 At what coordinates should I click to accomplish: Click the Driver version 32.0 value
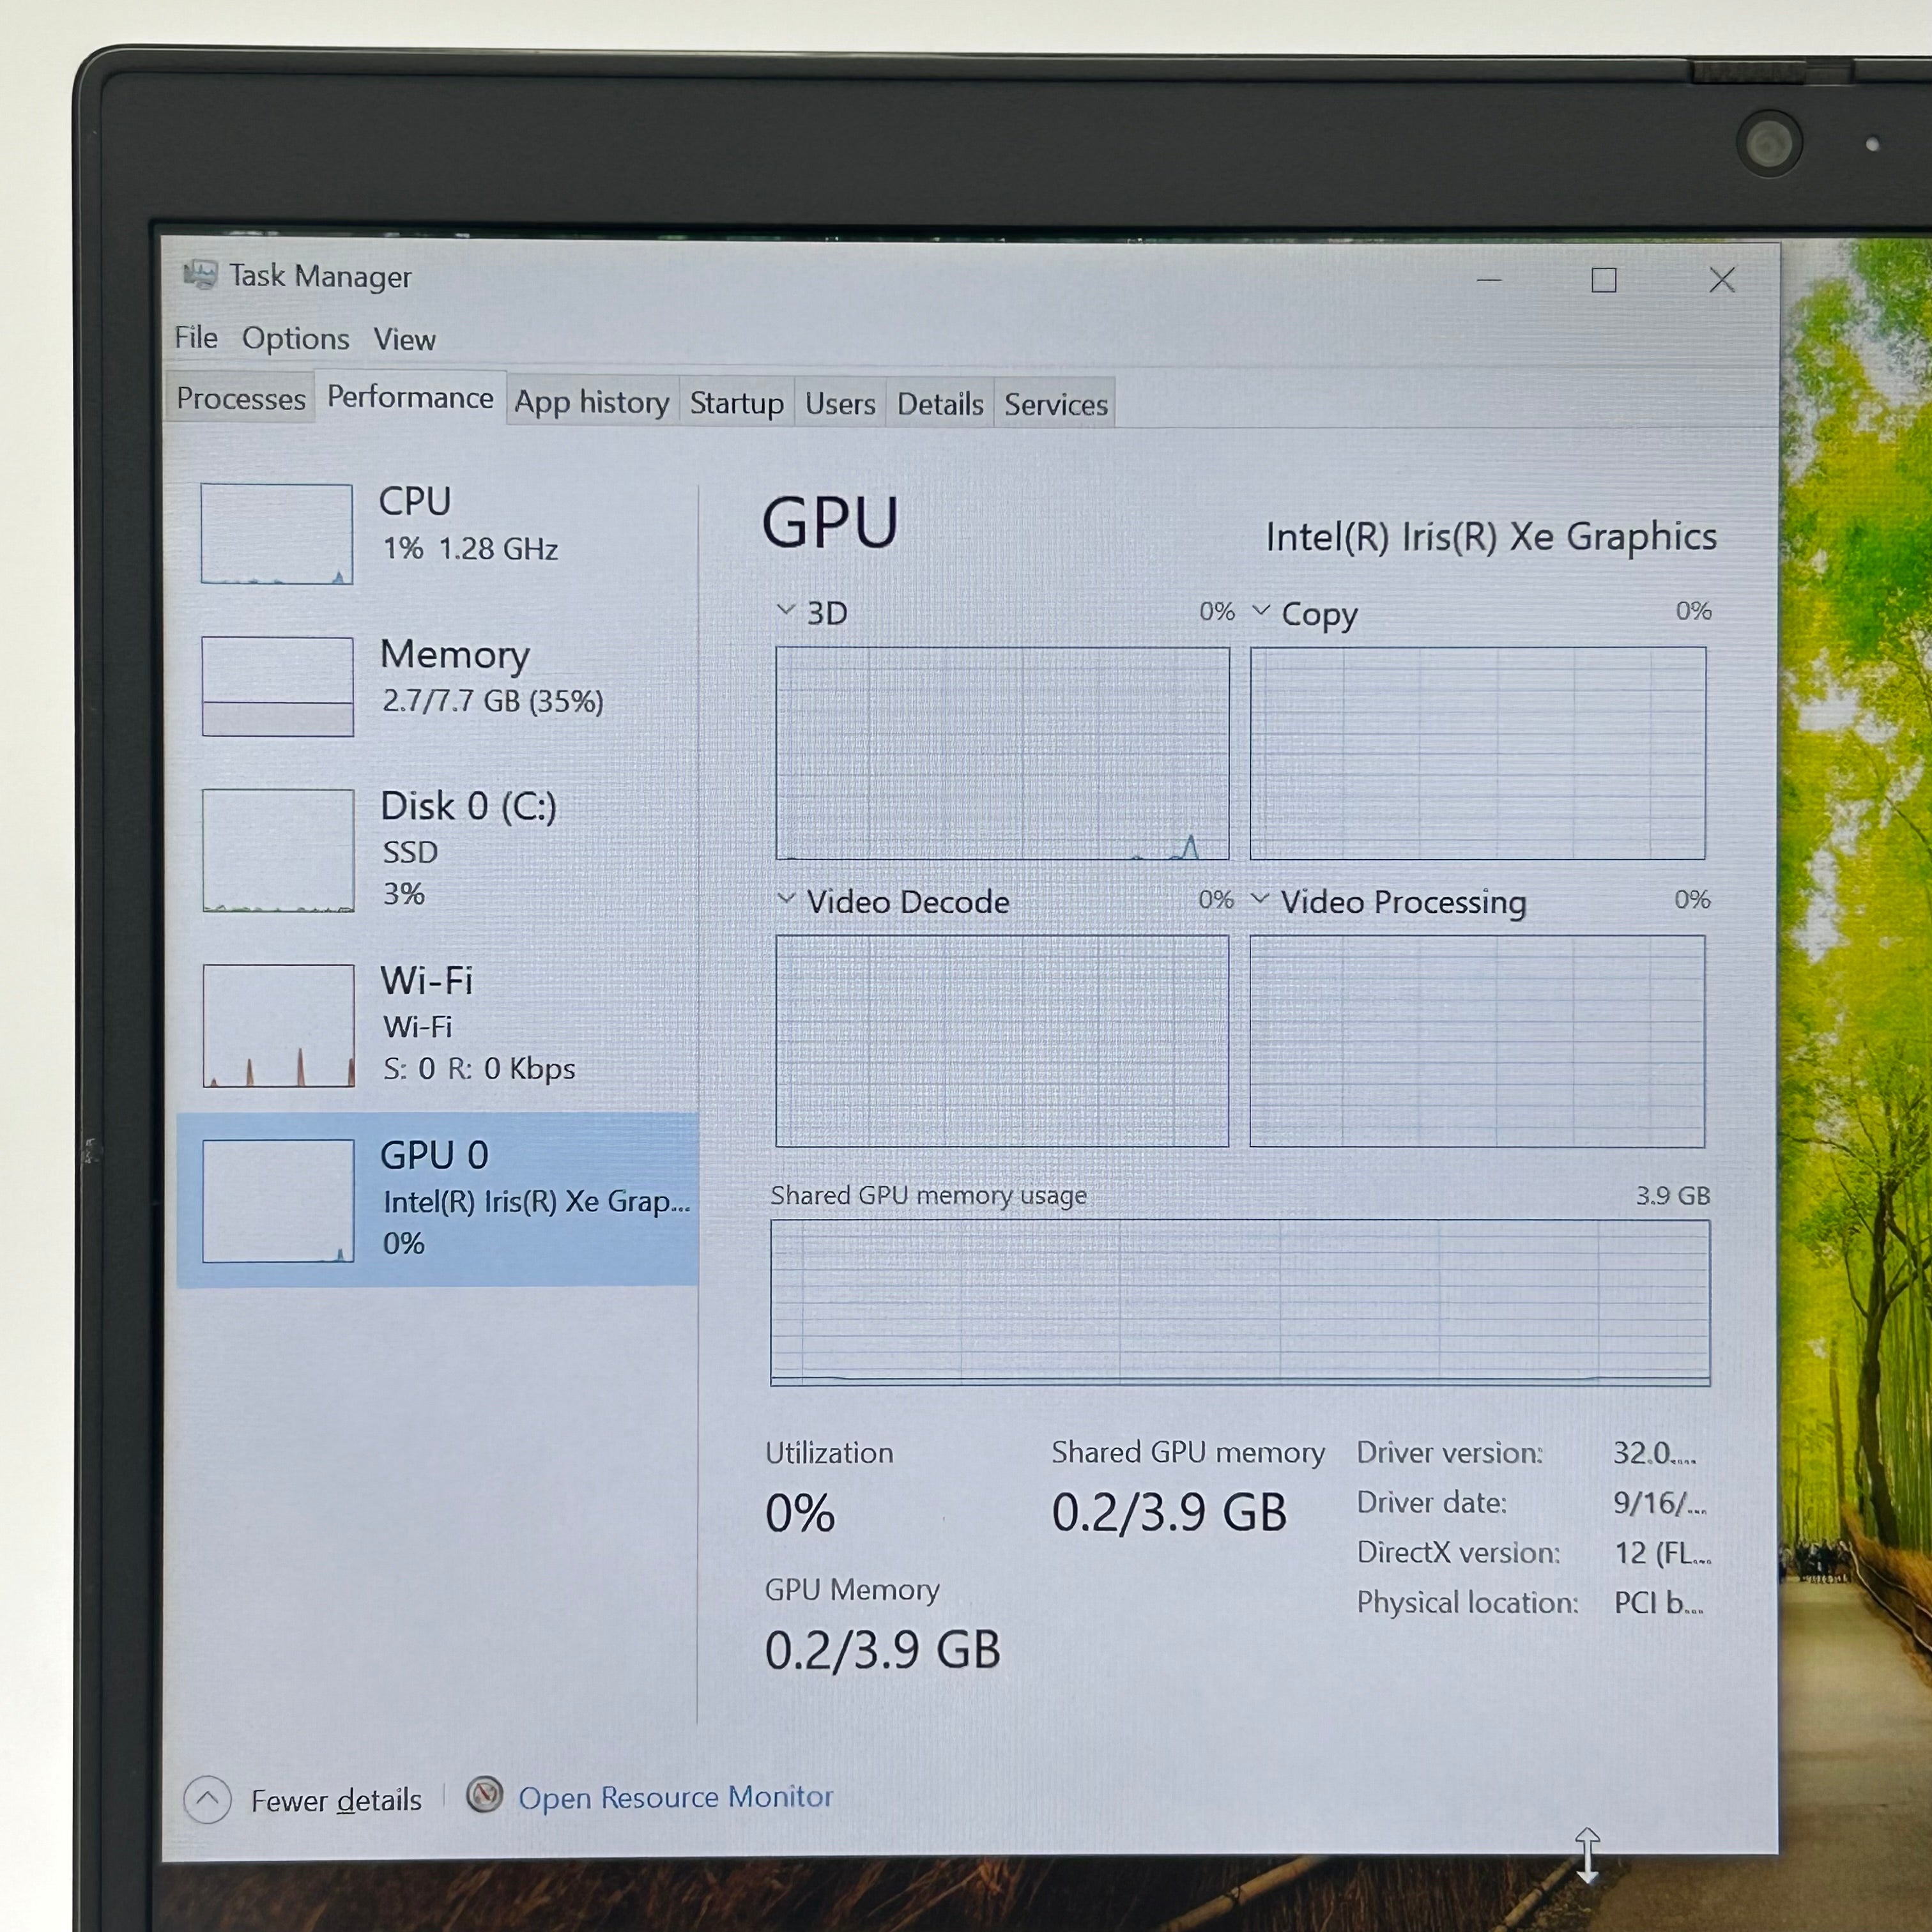1655,1453
